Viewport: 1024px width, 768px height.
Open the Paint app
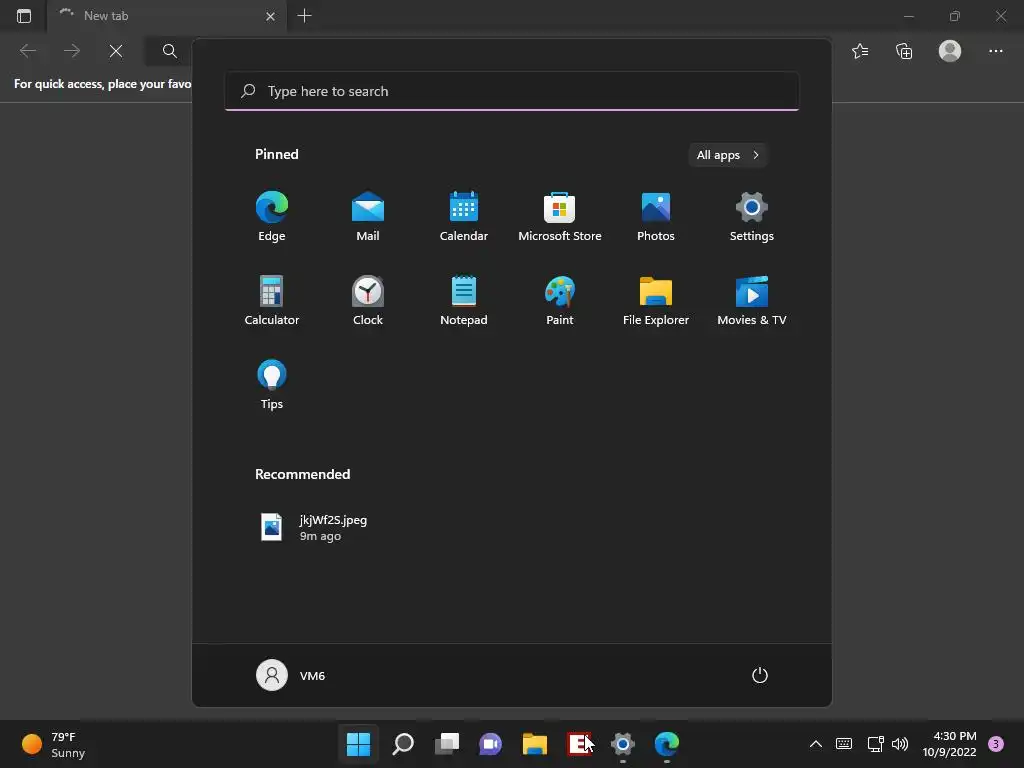point(560,300)
